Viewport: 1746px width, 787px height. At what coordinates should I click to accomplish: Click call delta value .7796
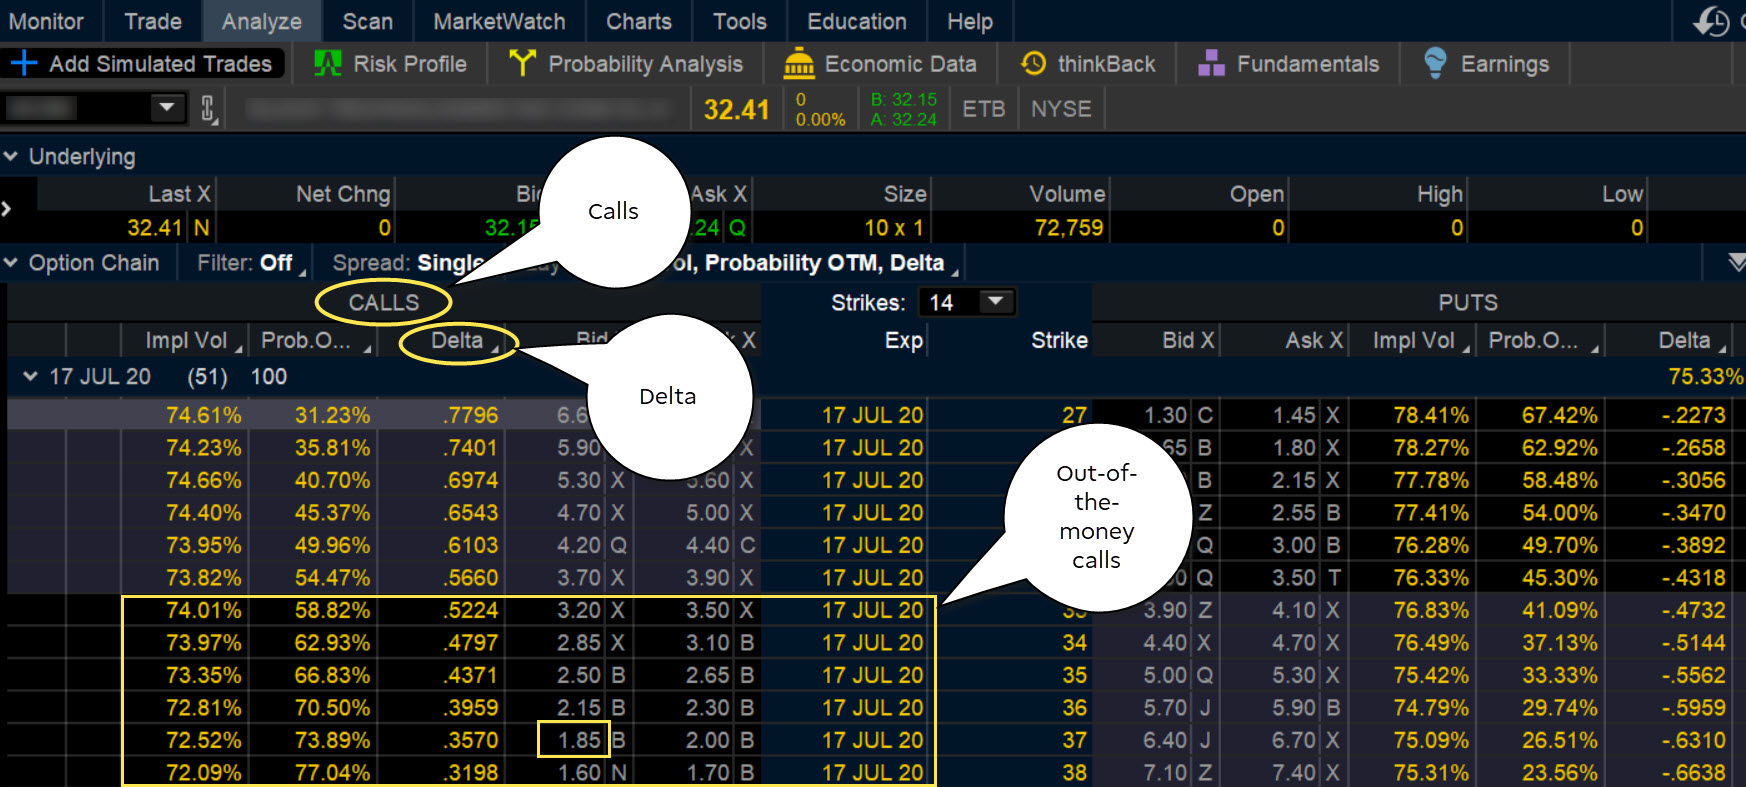[470, 415]
